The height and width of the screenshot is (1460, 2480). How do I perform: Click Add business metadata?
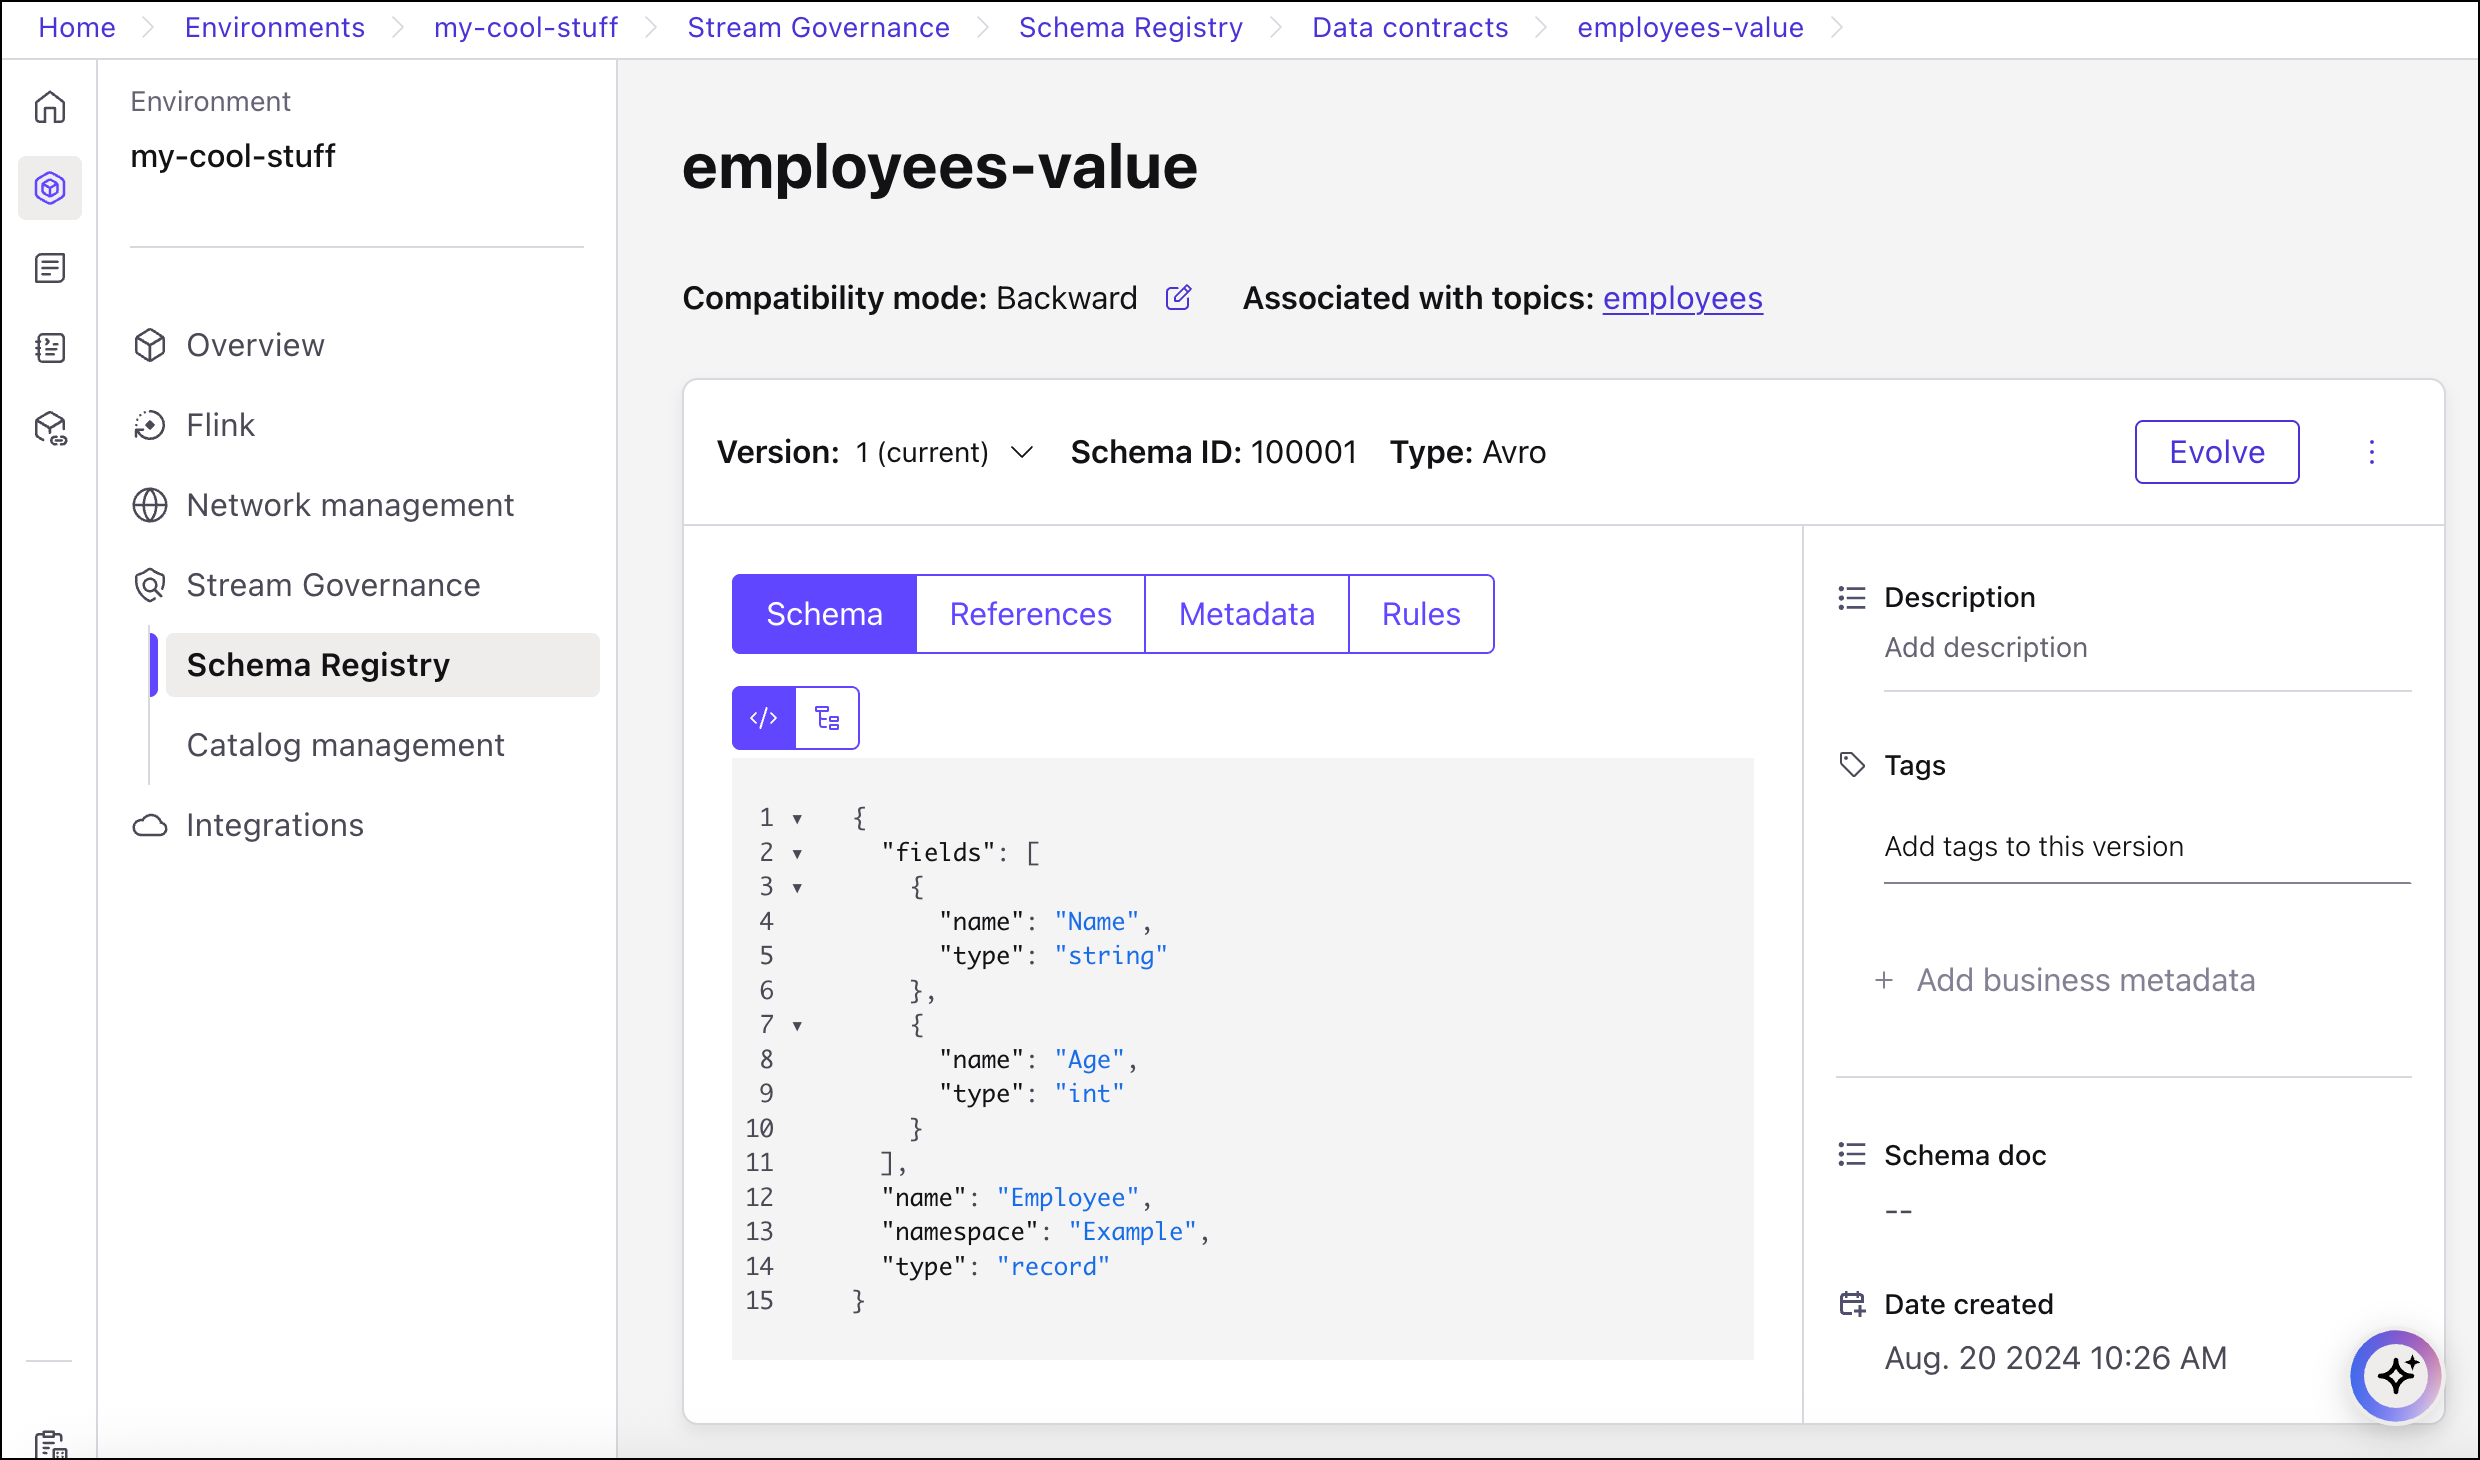pos(2084,980)
